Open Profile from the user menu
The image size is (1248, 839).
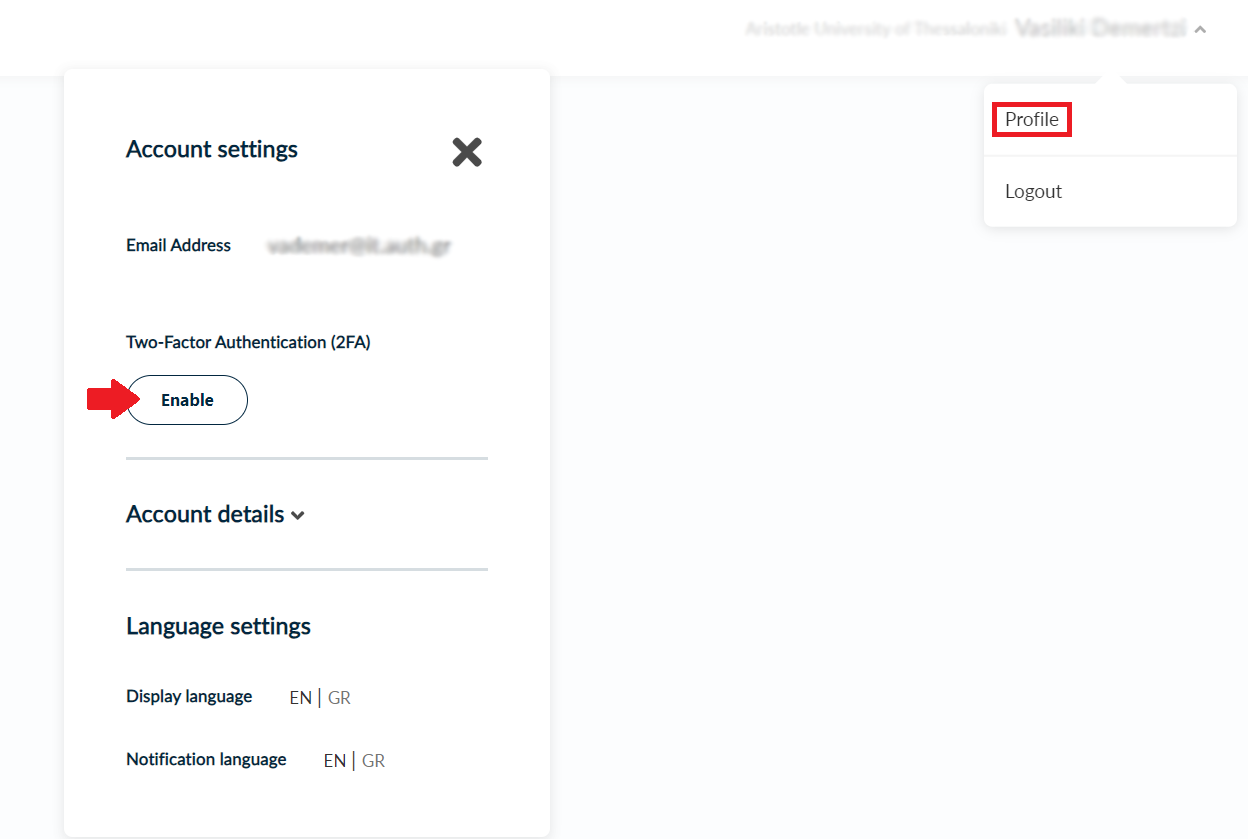tap(1031, 120)
